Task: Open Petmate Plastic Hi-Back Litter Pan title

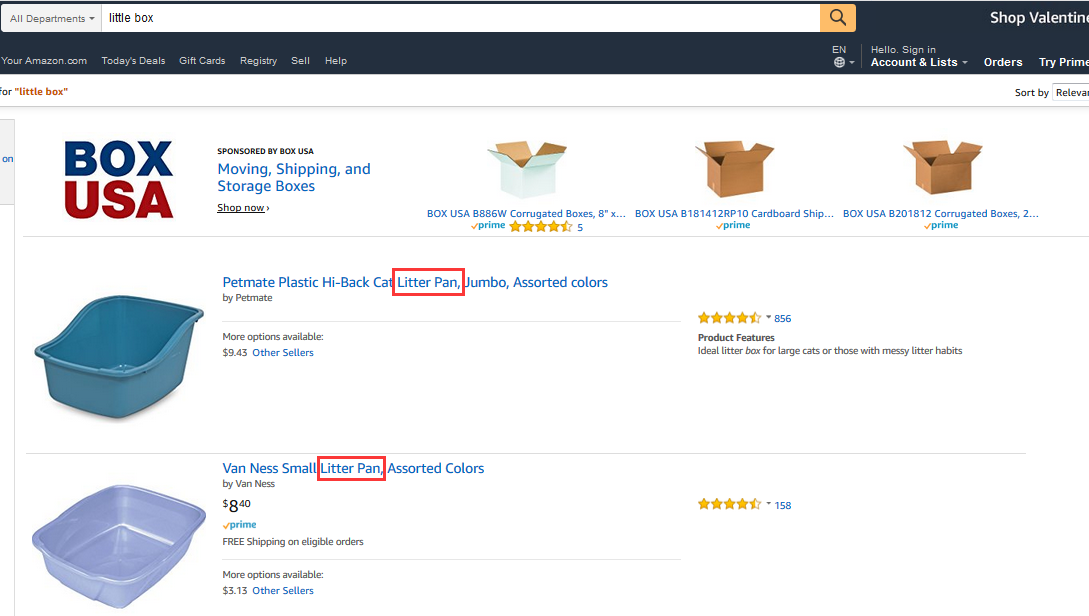Action: click(414, 282)
